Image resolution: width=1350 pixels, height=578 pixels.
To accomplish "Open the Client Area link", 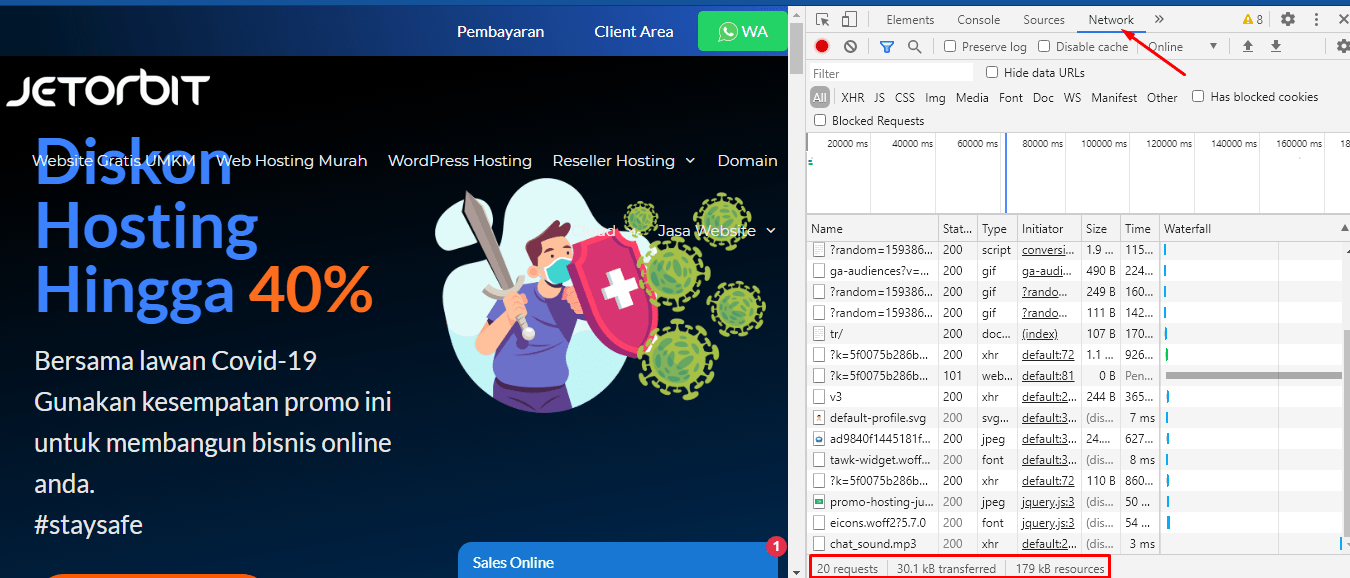I will click(633, 31).
